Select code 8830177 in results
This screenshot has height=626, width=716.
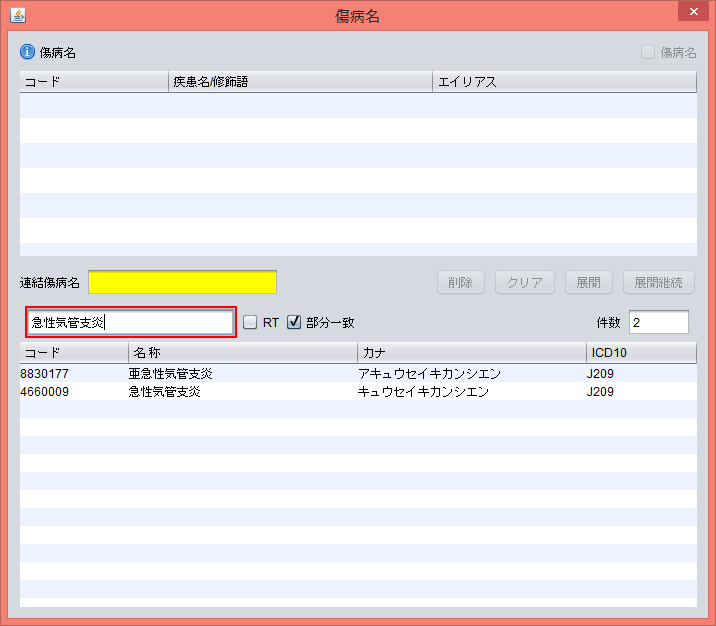[44, 373]
